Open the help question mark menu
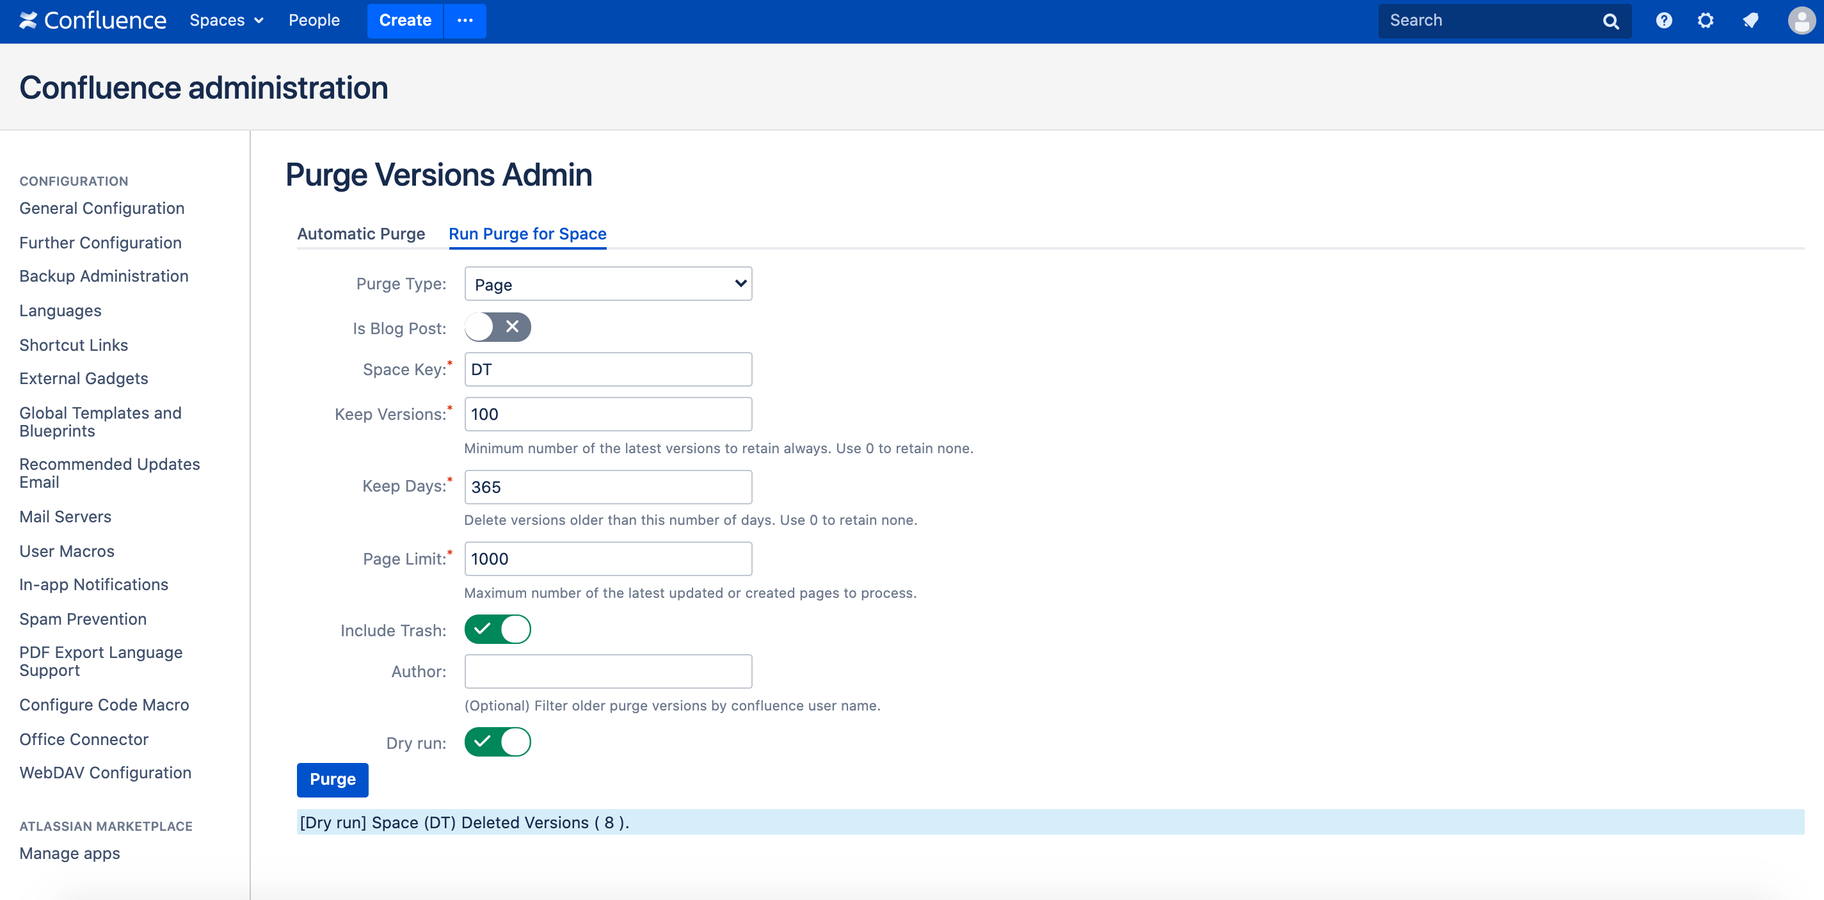 pyautogui.click(x=1664, y=20)
